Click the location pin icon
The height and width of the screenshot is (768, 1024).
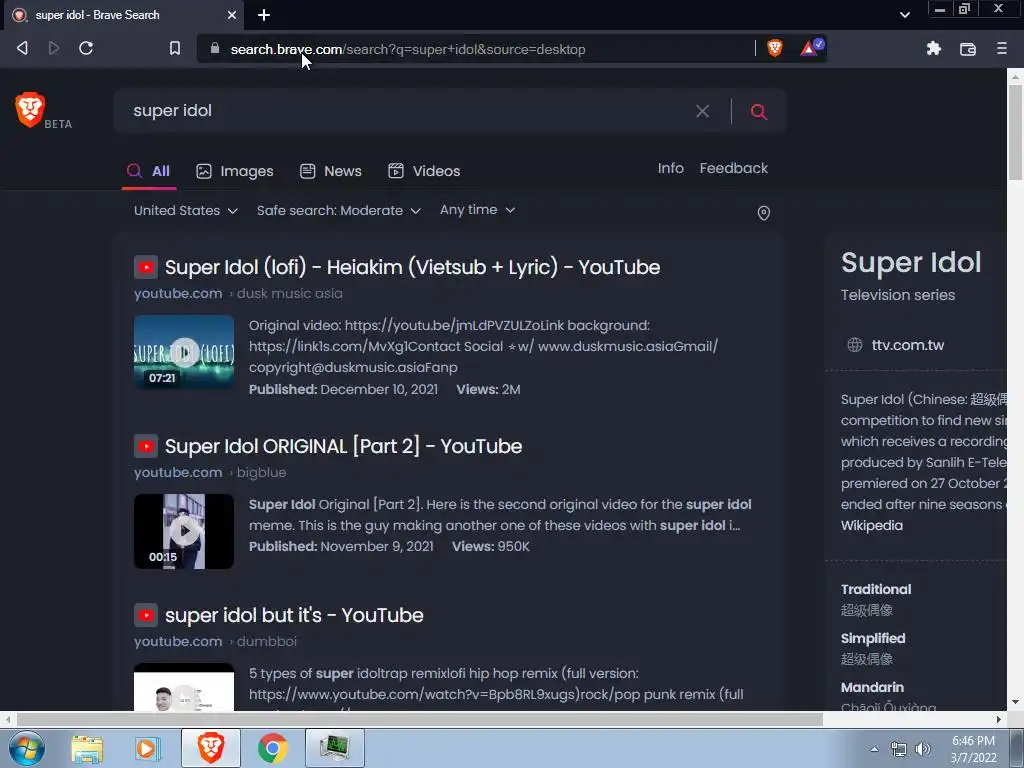pos(763,213)
